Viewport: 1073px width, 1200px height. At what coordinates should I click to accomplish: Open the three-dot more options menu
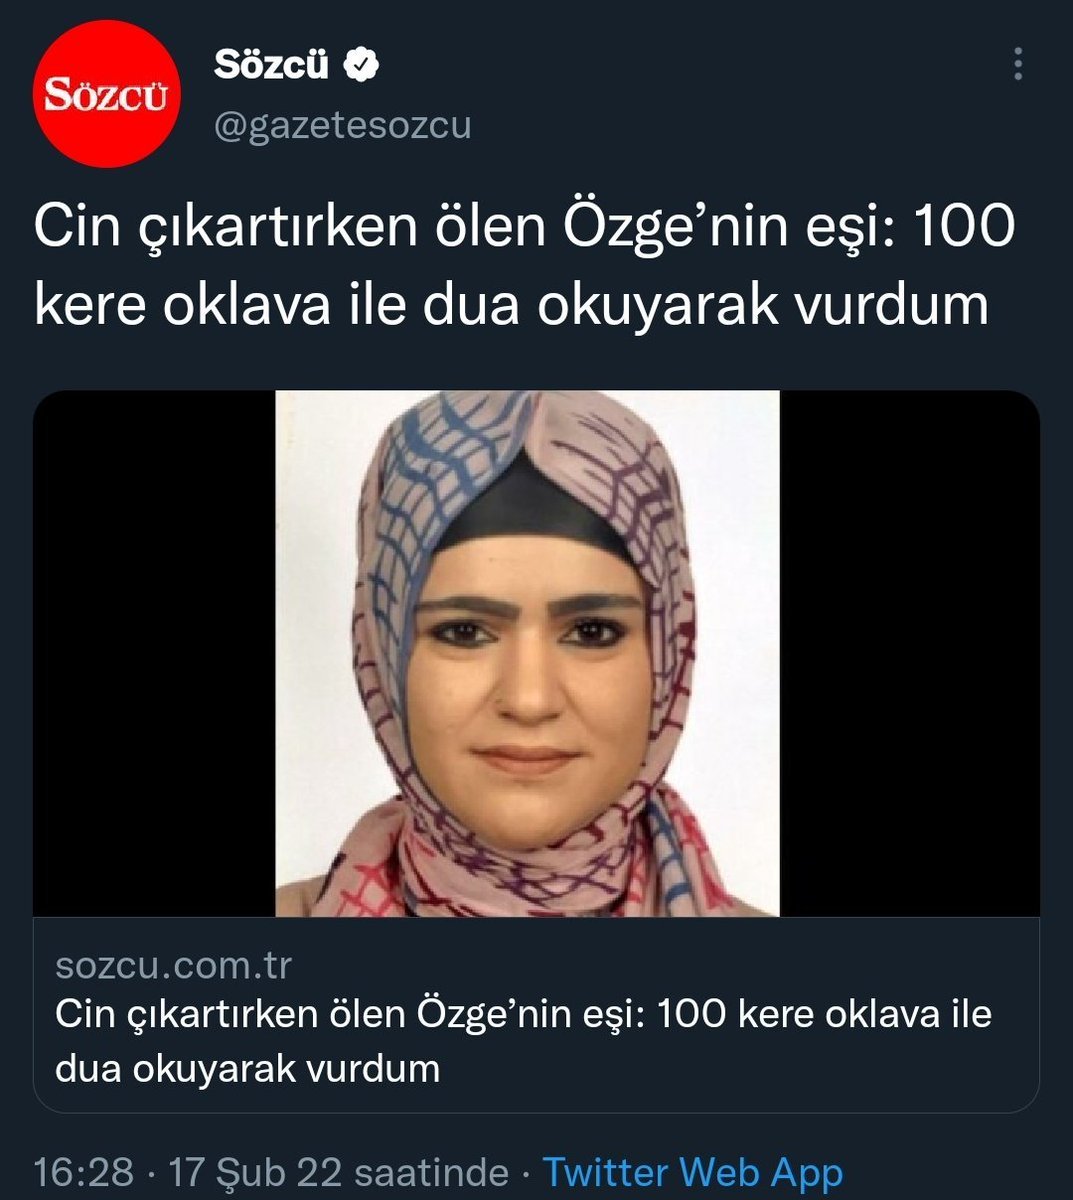click(1018, 64)
